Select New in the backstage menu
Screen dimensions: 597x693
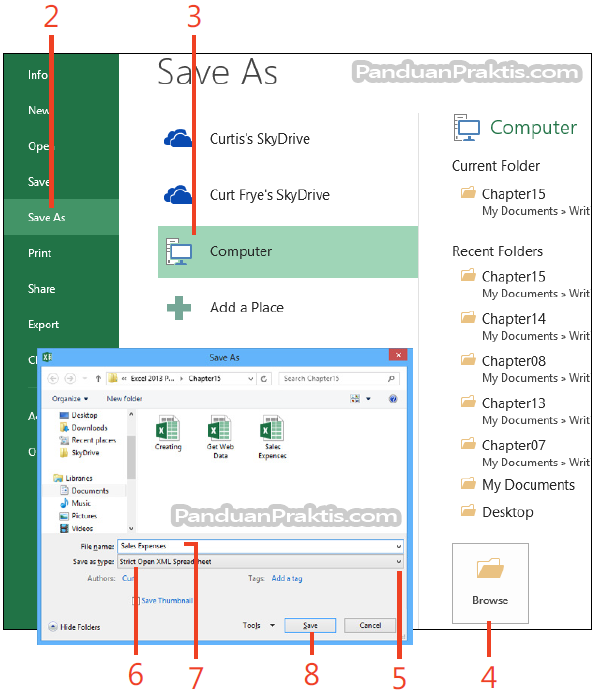(x=39, y=110)
